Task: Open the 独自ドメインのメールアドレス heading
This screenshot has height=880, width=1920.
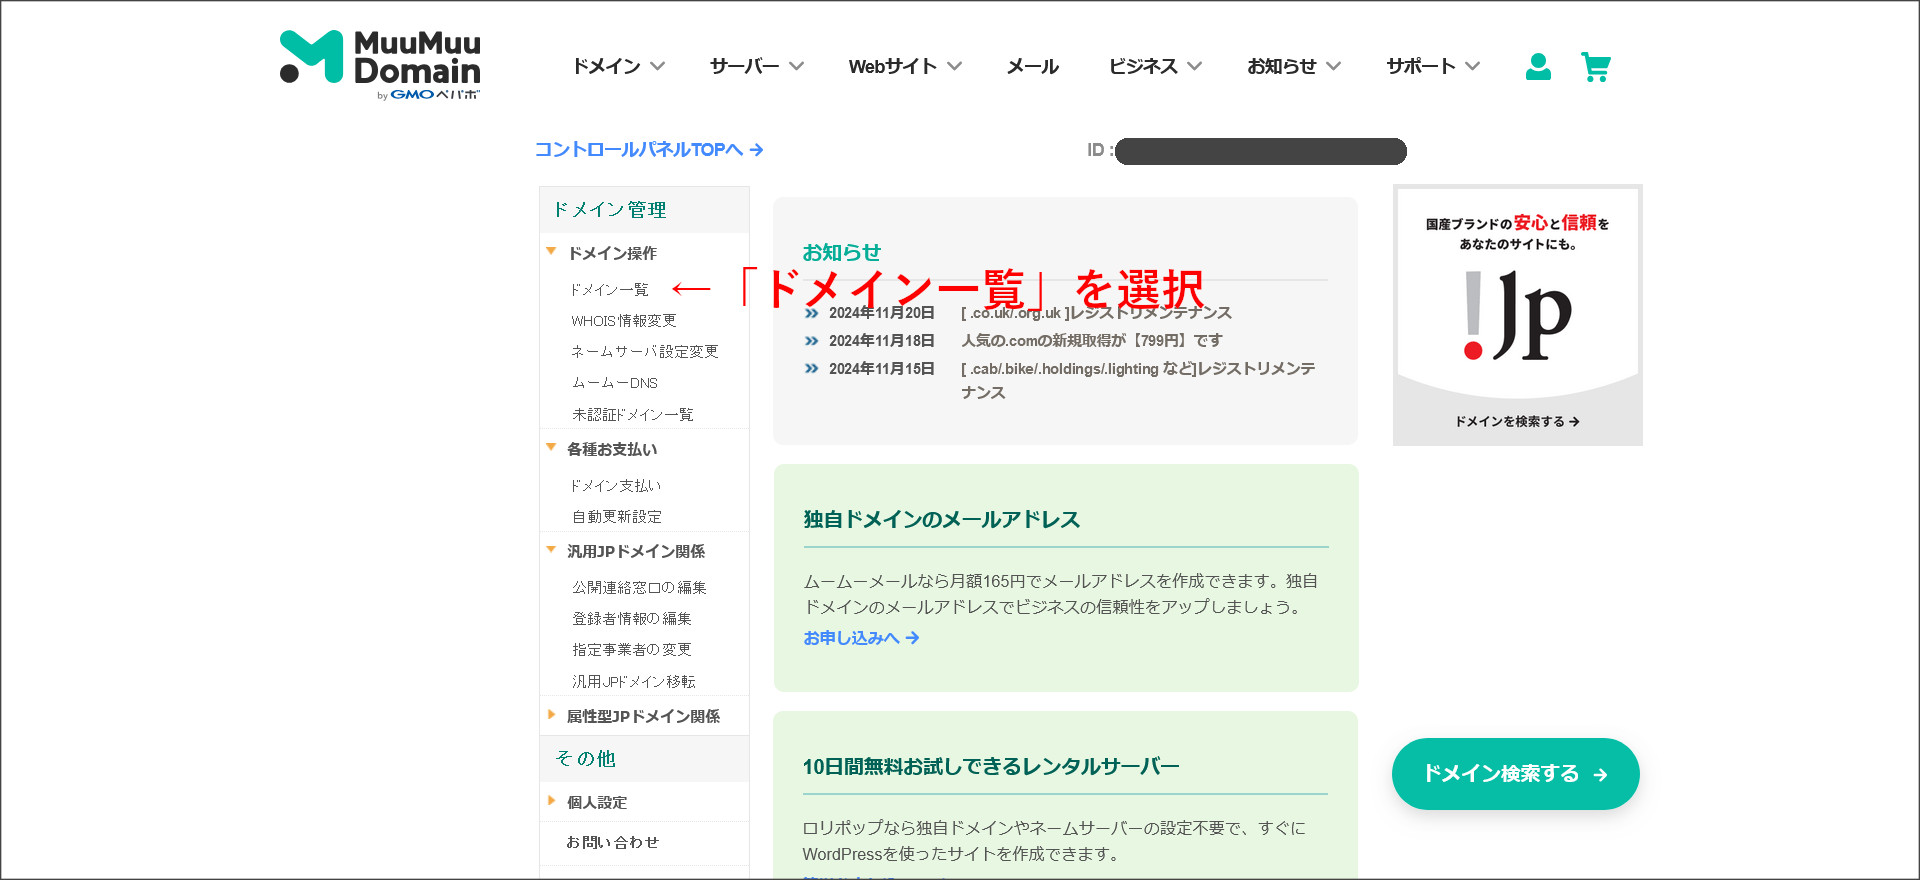Action: pos(942,519)
